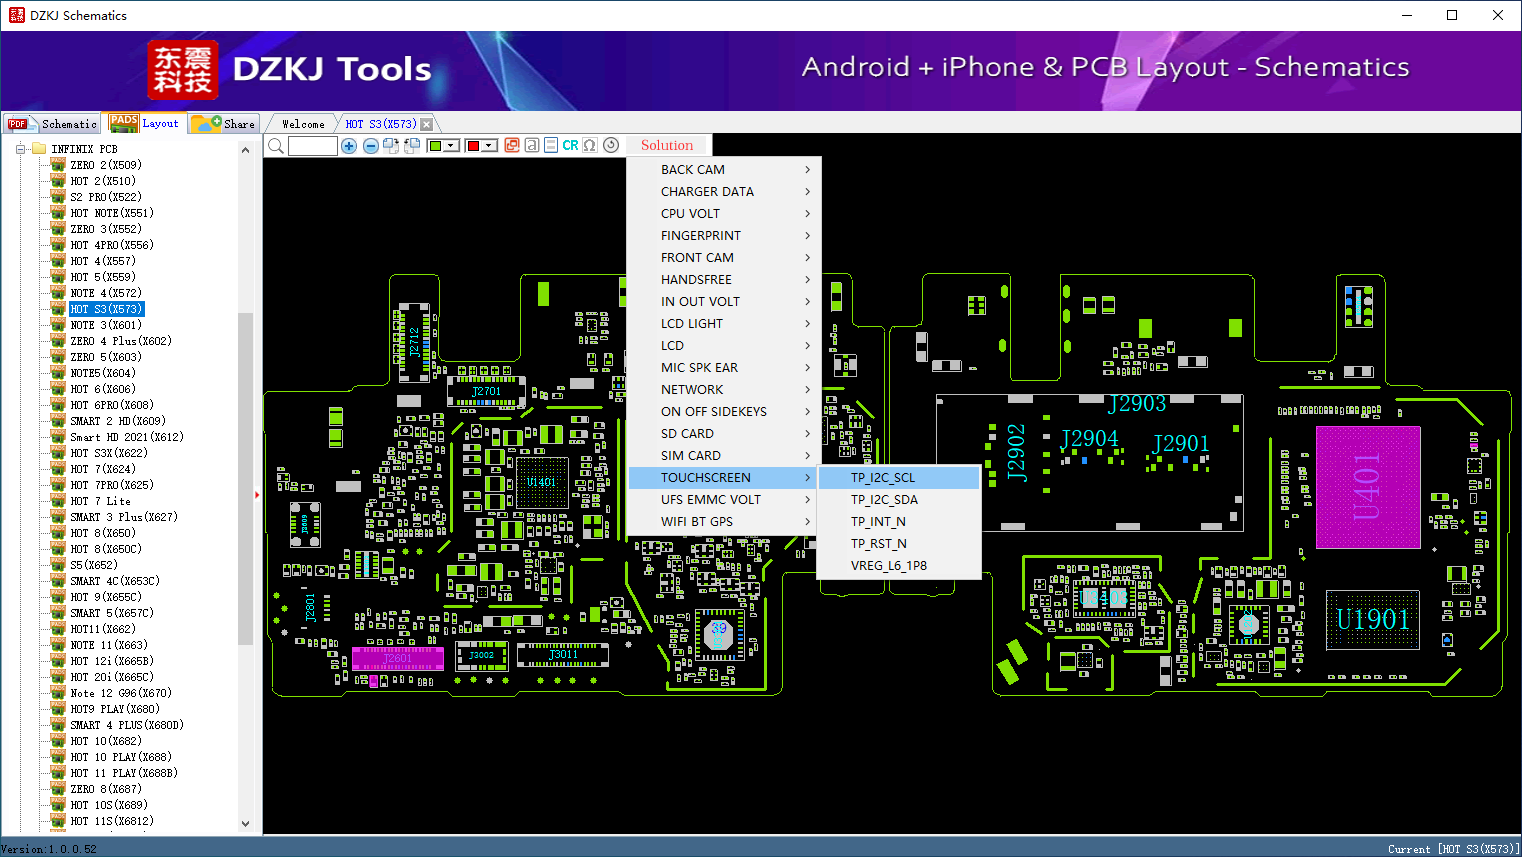Open the Share tab
The width and height of the screenshot is (1522, 857).
click(x=225, y=124)
